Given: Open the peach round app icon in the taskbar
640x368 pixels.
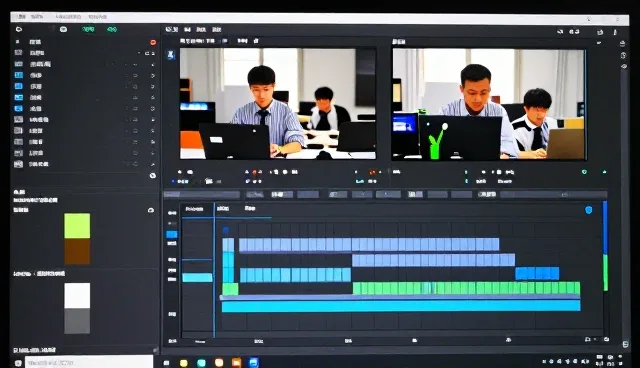Looking at the screenshot, I should pyautogui.click(x=219, y=363).
